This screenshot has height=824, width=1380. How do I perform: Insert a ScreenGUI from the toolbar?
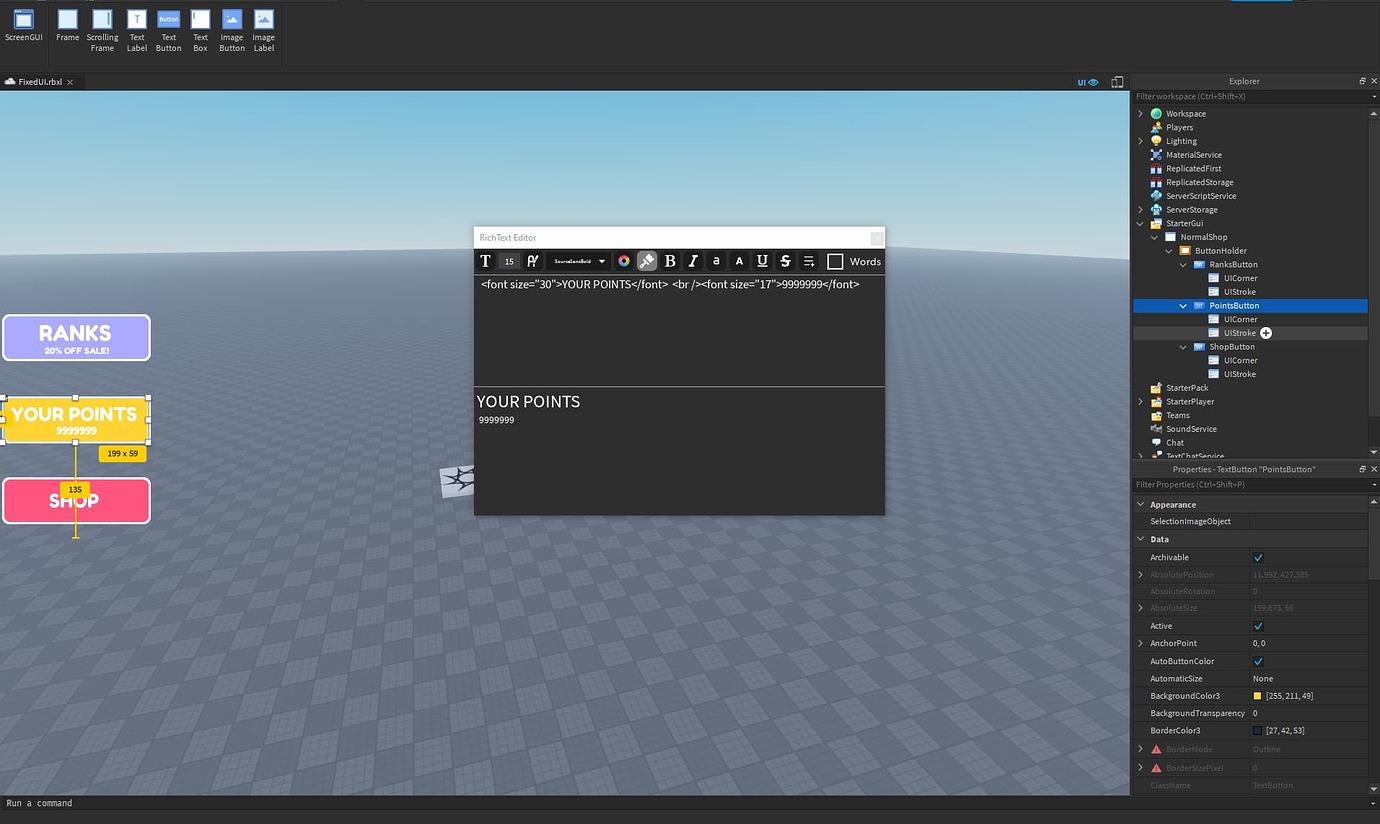point(23,25)
